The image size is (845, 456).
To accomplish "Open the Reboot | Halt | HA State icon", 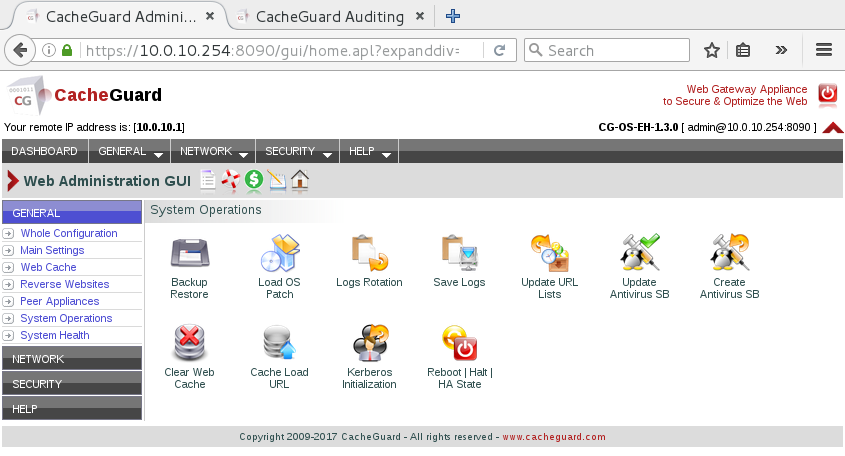I will 460,343.
